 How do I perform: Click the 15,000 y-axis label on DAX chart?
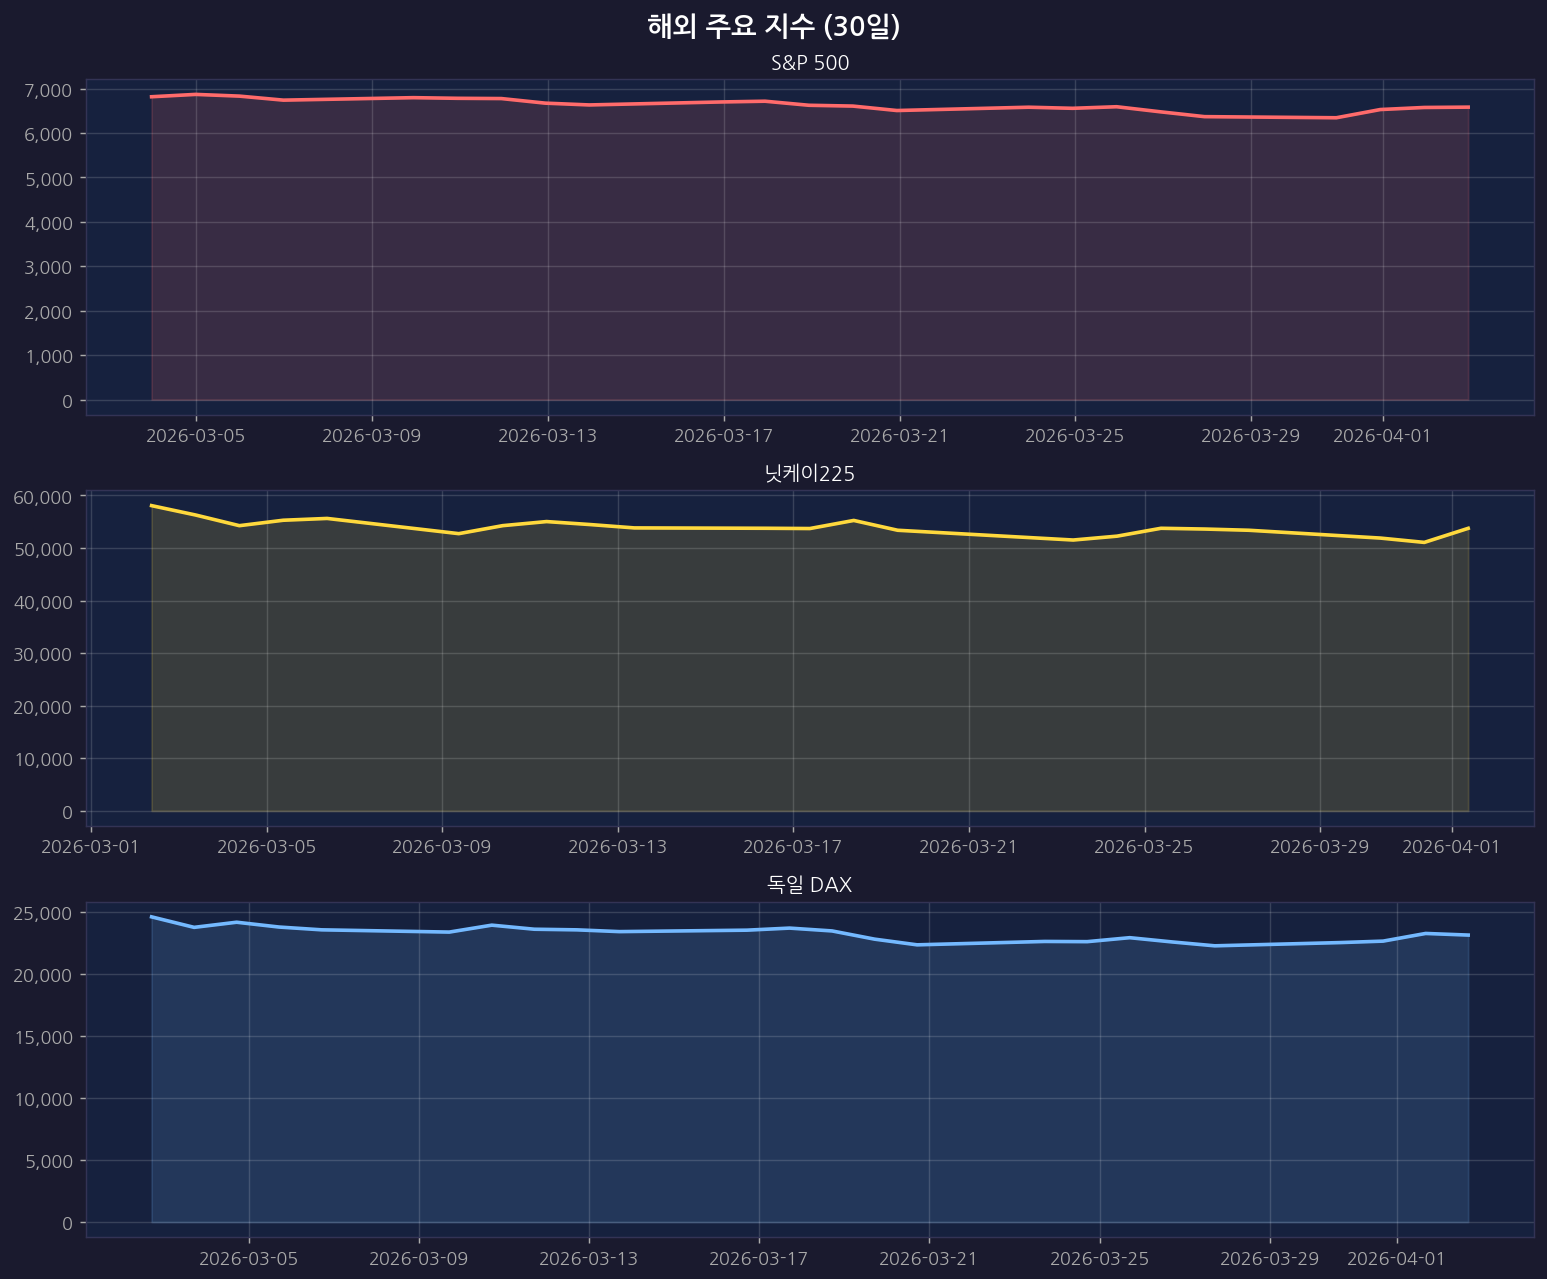pyautogui.click(x=42, y=1037)
